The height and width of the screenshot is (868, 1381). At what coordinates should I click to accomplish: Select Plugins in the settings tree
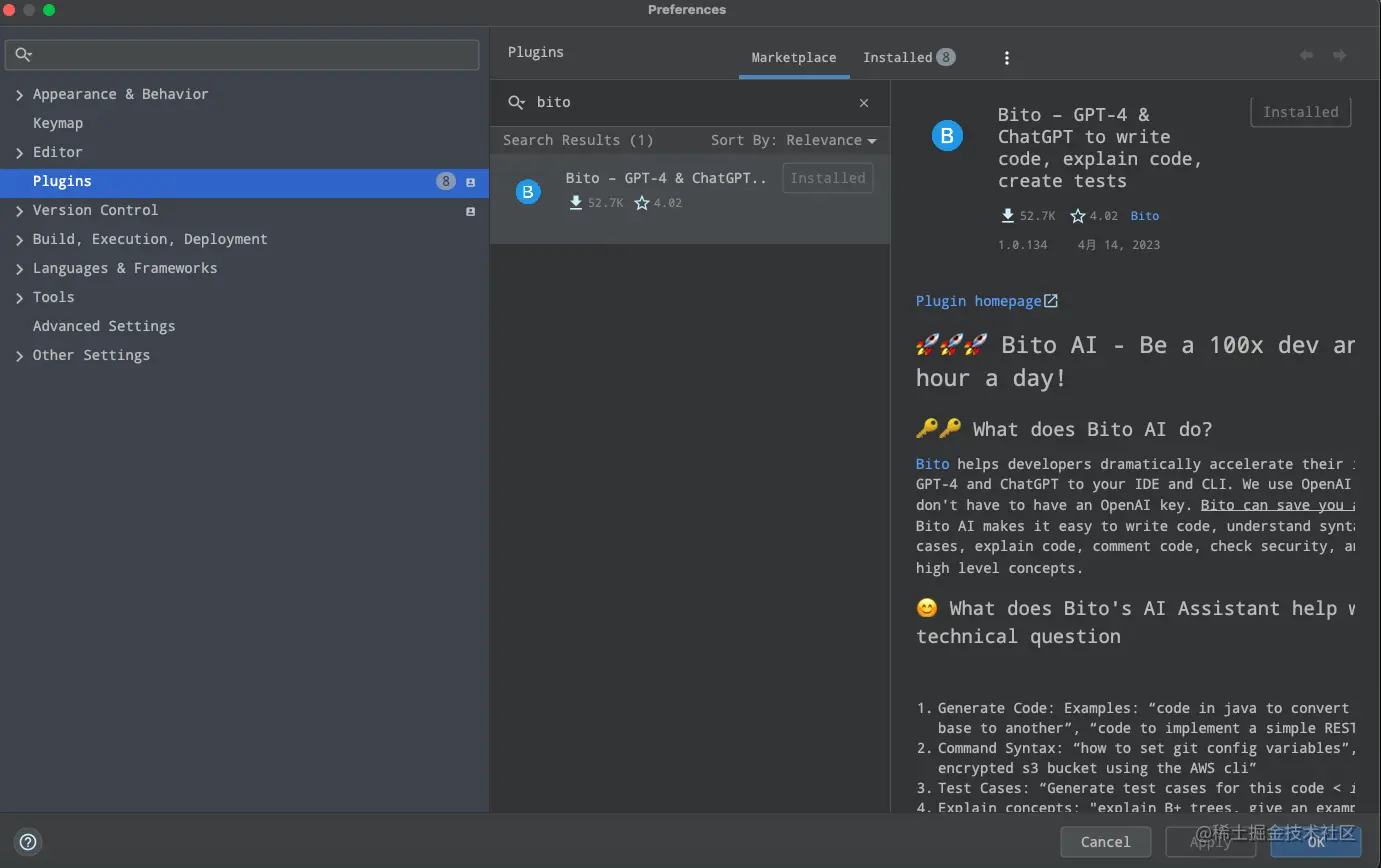point(245,182)
